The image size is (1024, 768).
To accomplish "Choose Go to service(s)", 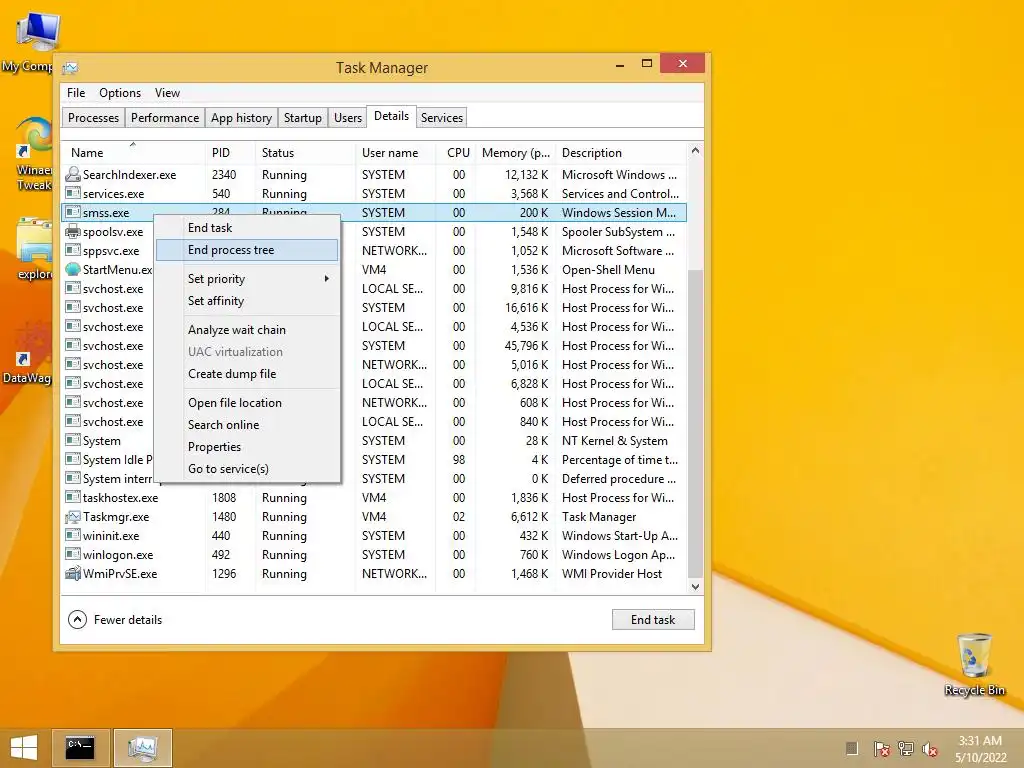I will tap(248, 469).
